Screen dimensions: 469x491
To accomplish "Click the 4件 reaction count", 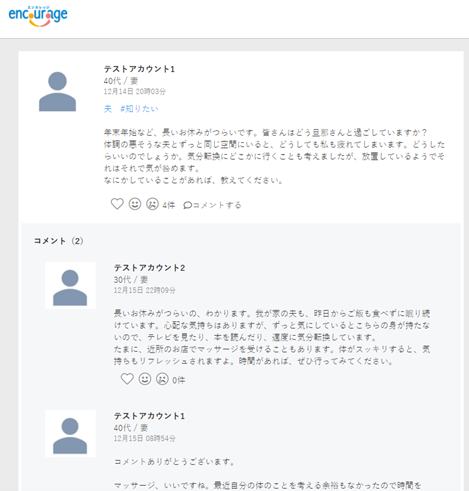I will 169,205.
